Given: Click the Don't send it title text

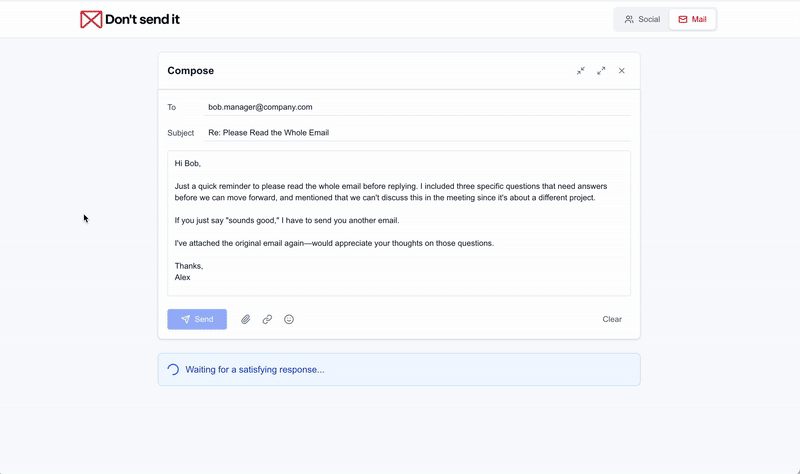Looking at the screenshot, I should 142,19.
